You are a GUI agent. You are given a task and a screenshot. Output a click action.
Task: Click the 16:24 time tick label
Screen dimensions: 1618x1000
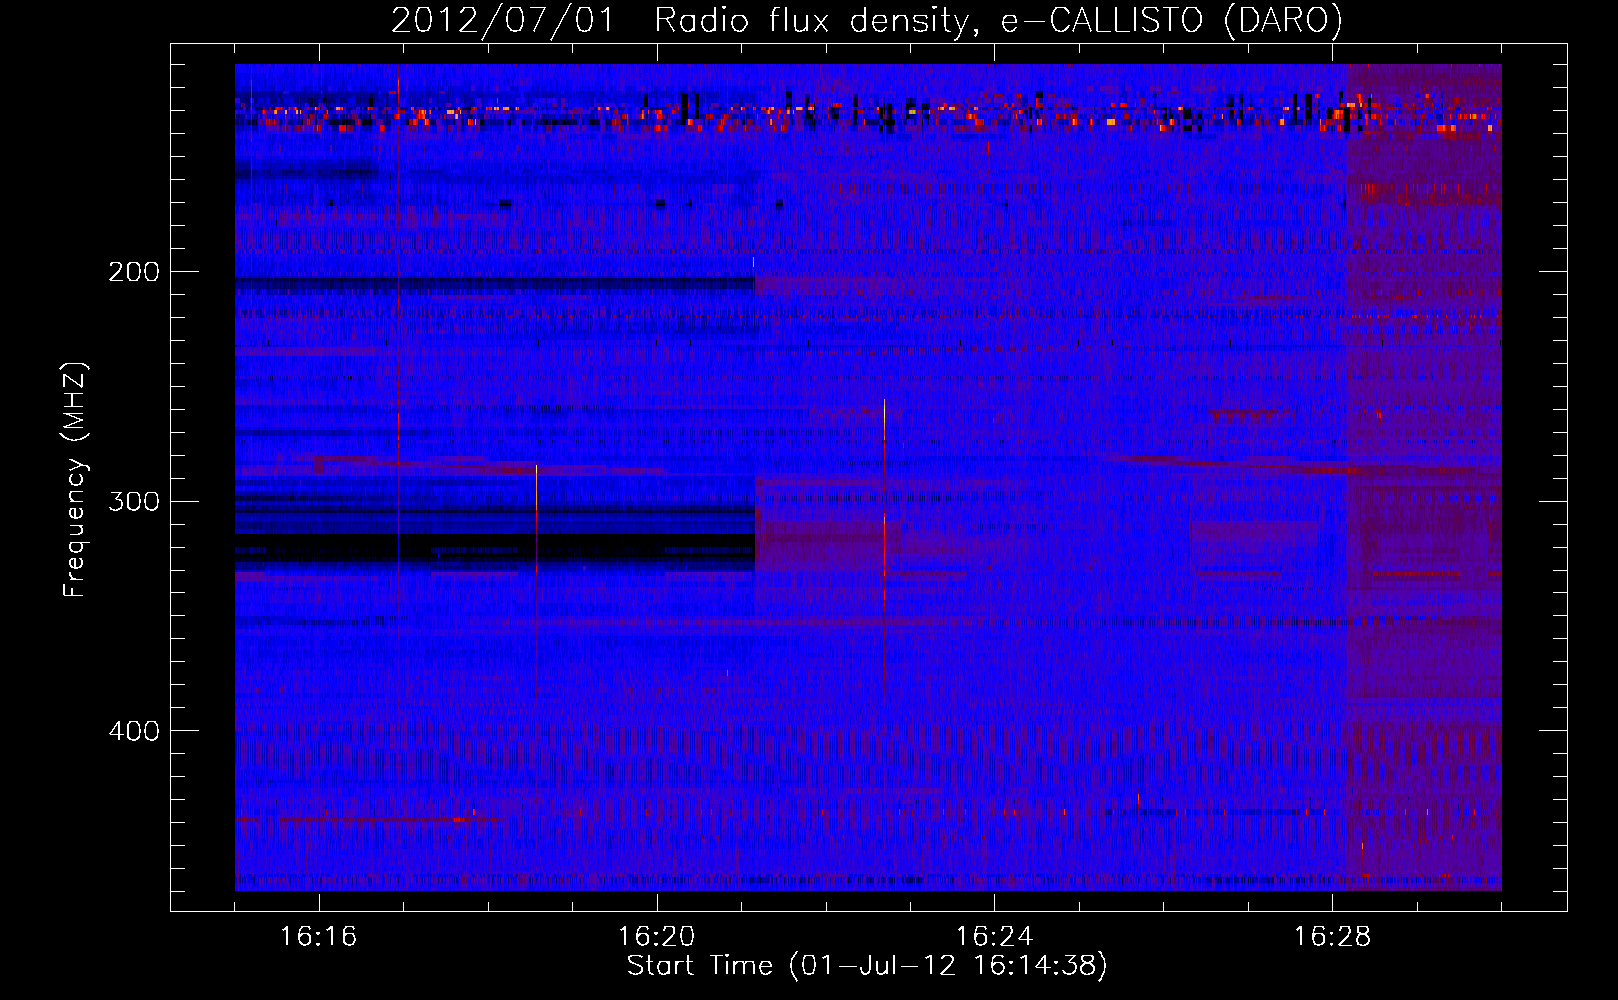pyautogui.click(x=994, y=937)
